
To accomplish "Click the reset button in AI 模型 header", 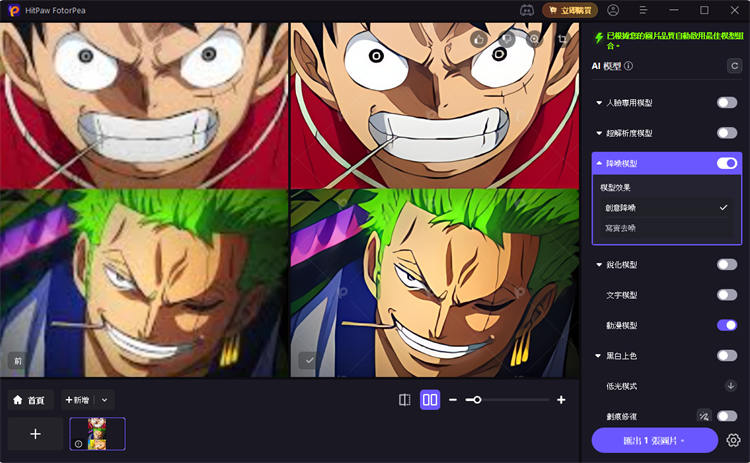I will (x=734, y=66).
